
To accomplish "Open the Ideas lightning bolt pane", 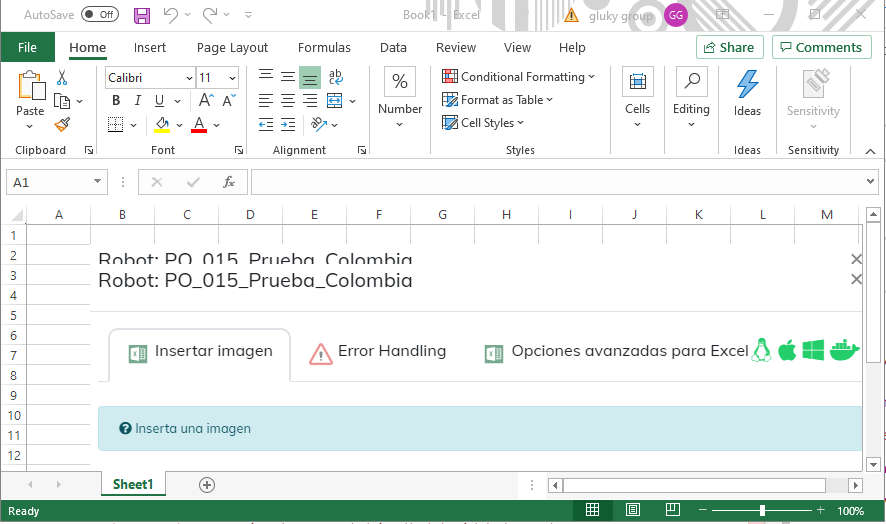I will point(747,93).
